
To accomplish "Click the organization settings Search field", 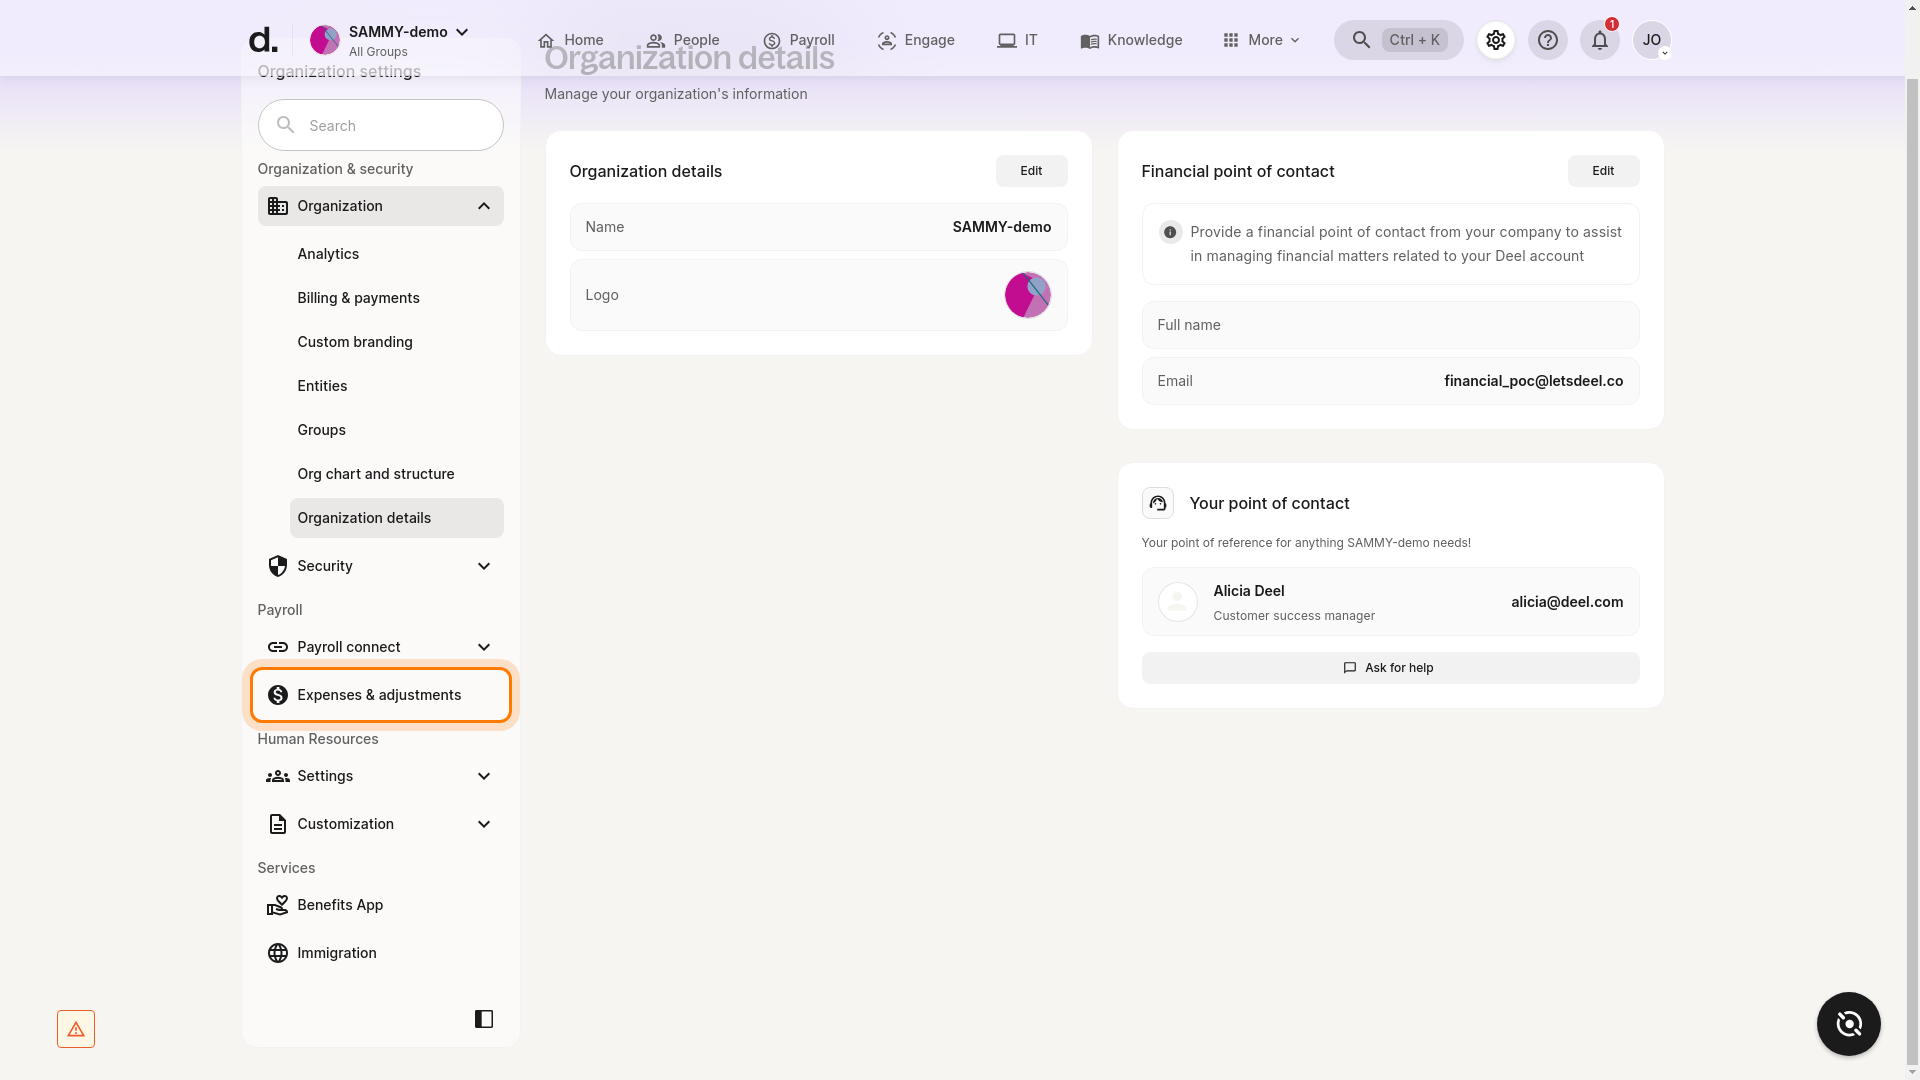I will point(380,125).
